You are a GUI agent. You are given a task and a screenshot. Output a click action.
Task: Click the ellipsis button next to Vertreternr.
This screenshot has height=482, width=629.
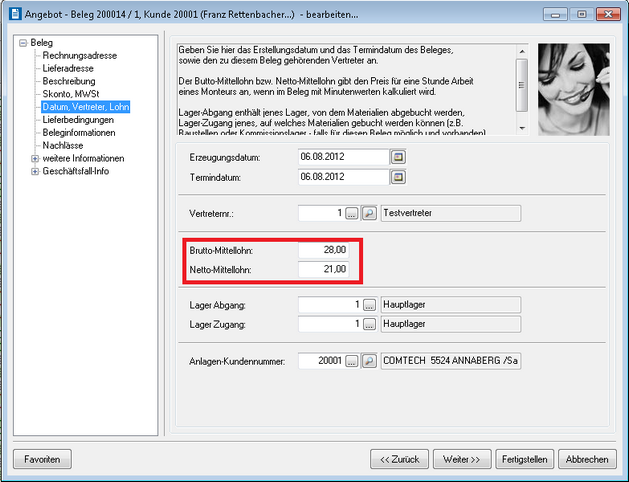[352, 213]
